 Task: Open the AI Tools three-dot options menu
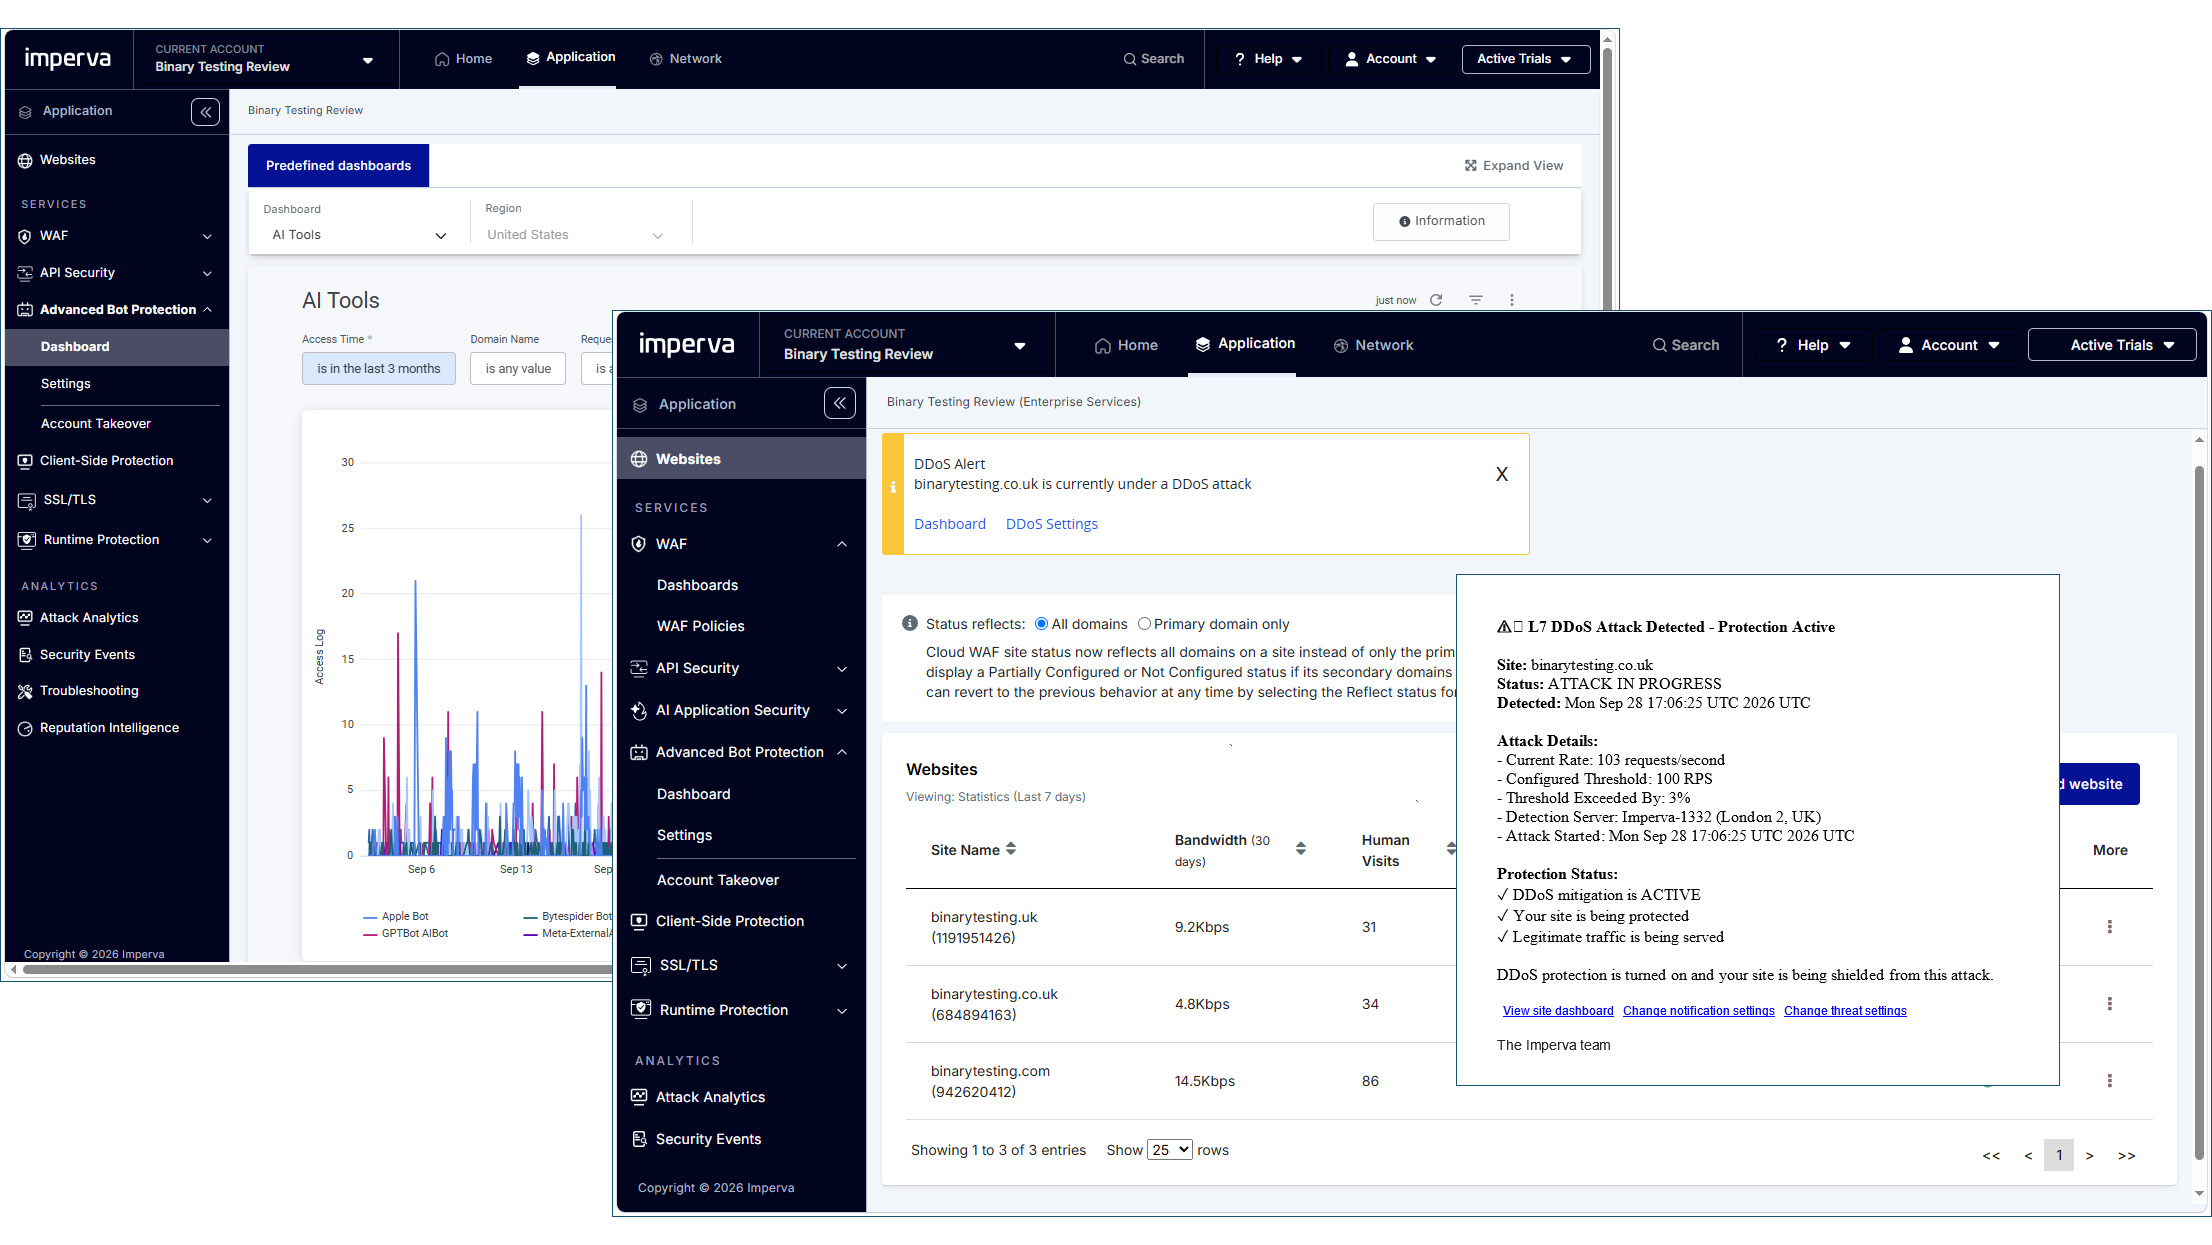tap(1511, 300)
